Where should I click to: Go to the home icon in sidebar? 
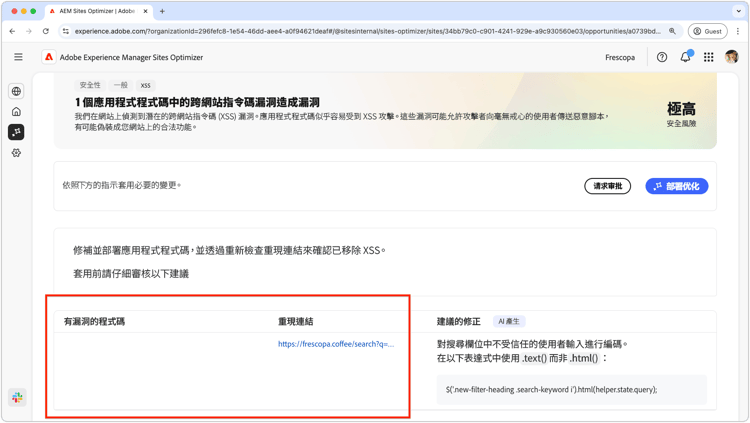pyautogui.click(x=16, y=111)
